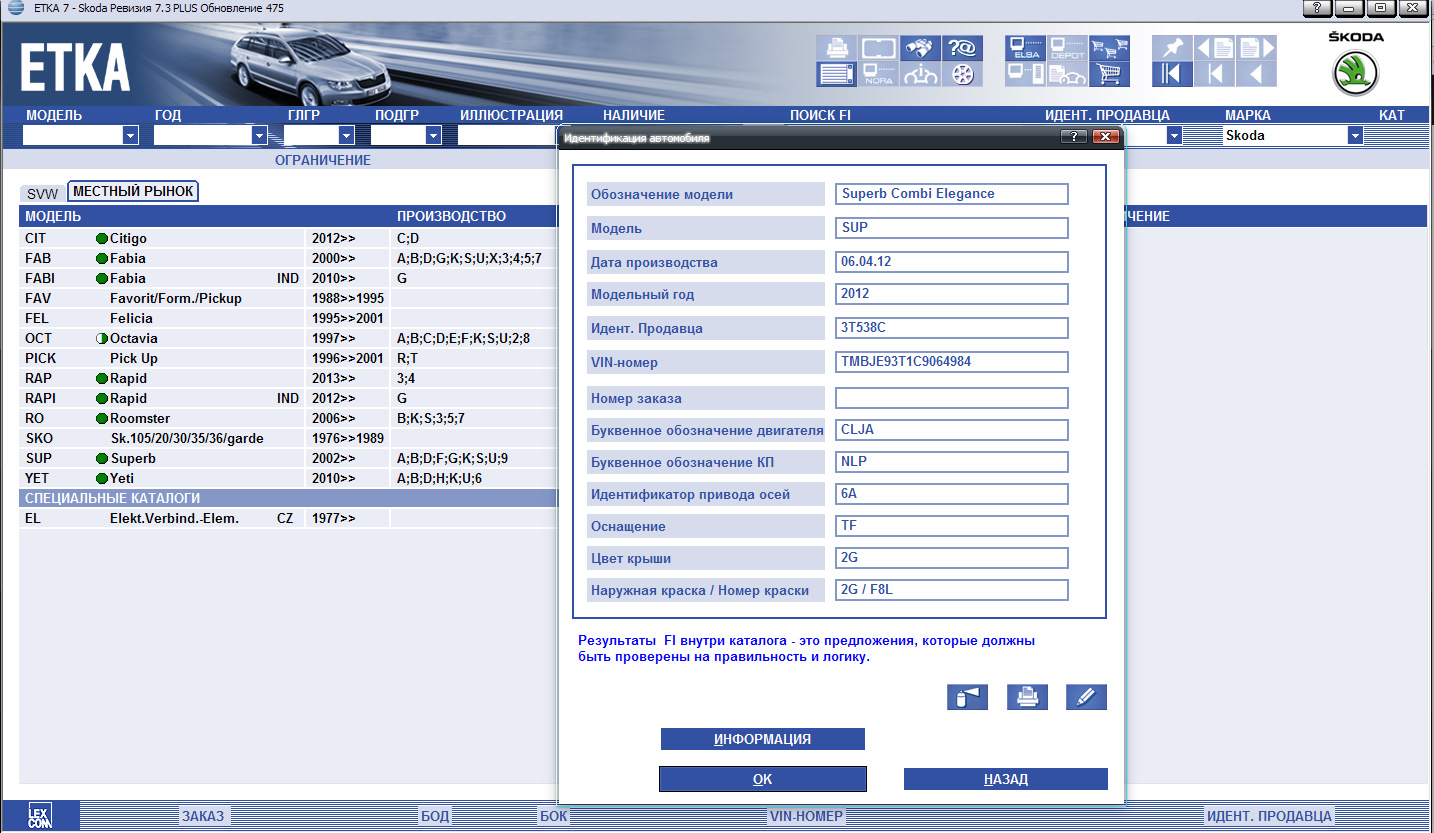Click the multiple shopping carts icon
This screenshot has height=833, width=1434.
click(x=1110, y=48)
